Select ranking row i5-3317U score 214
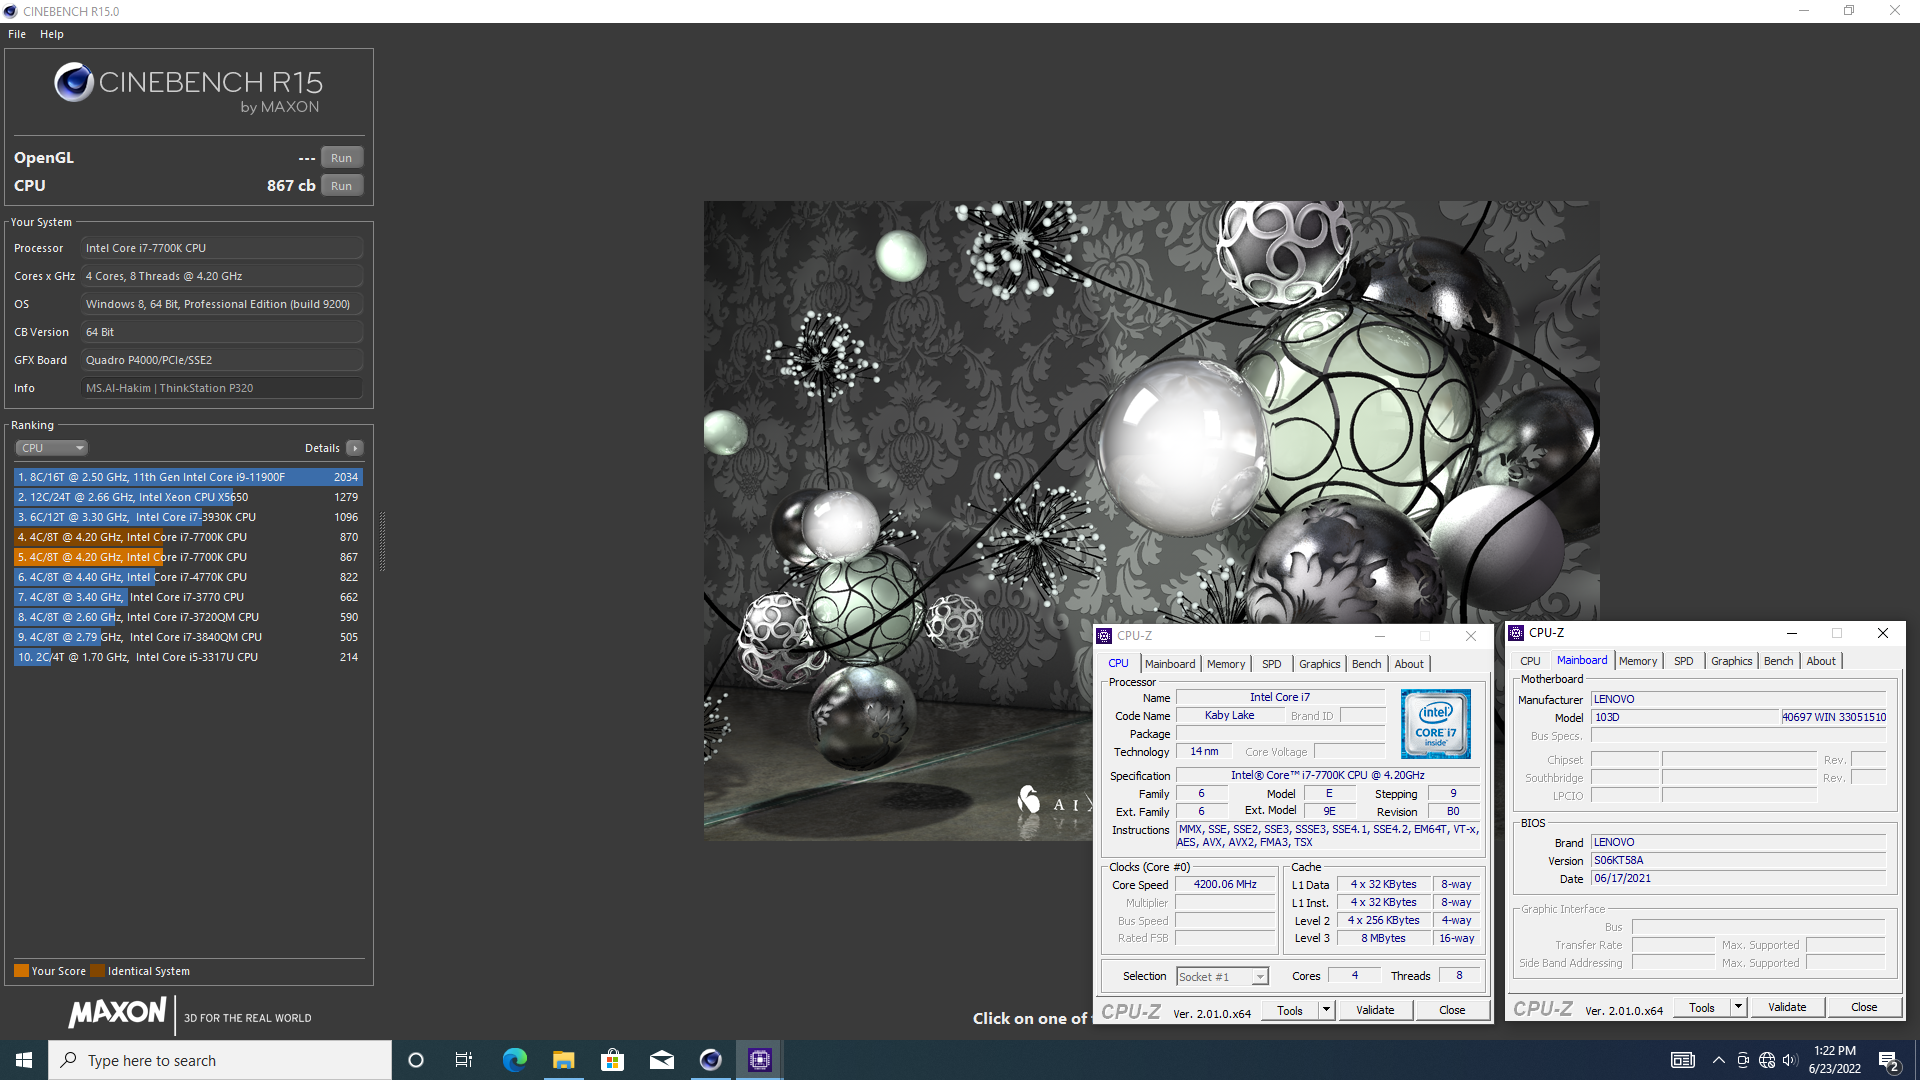The width and height of the screenshot is (1920, 1080). (x=188, y=657)
